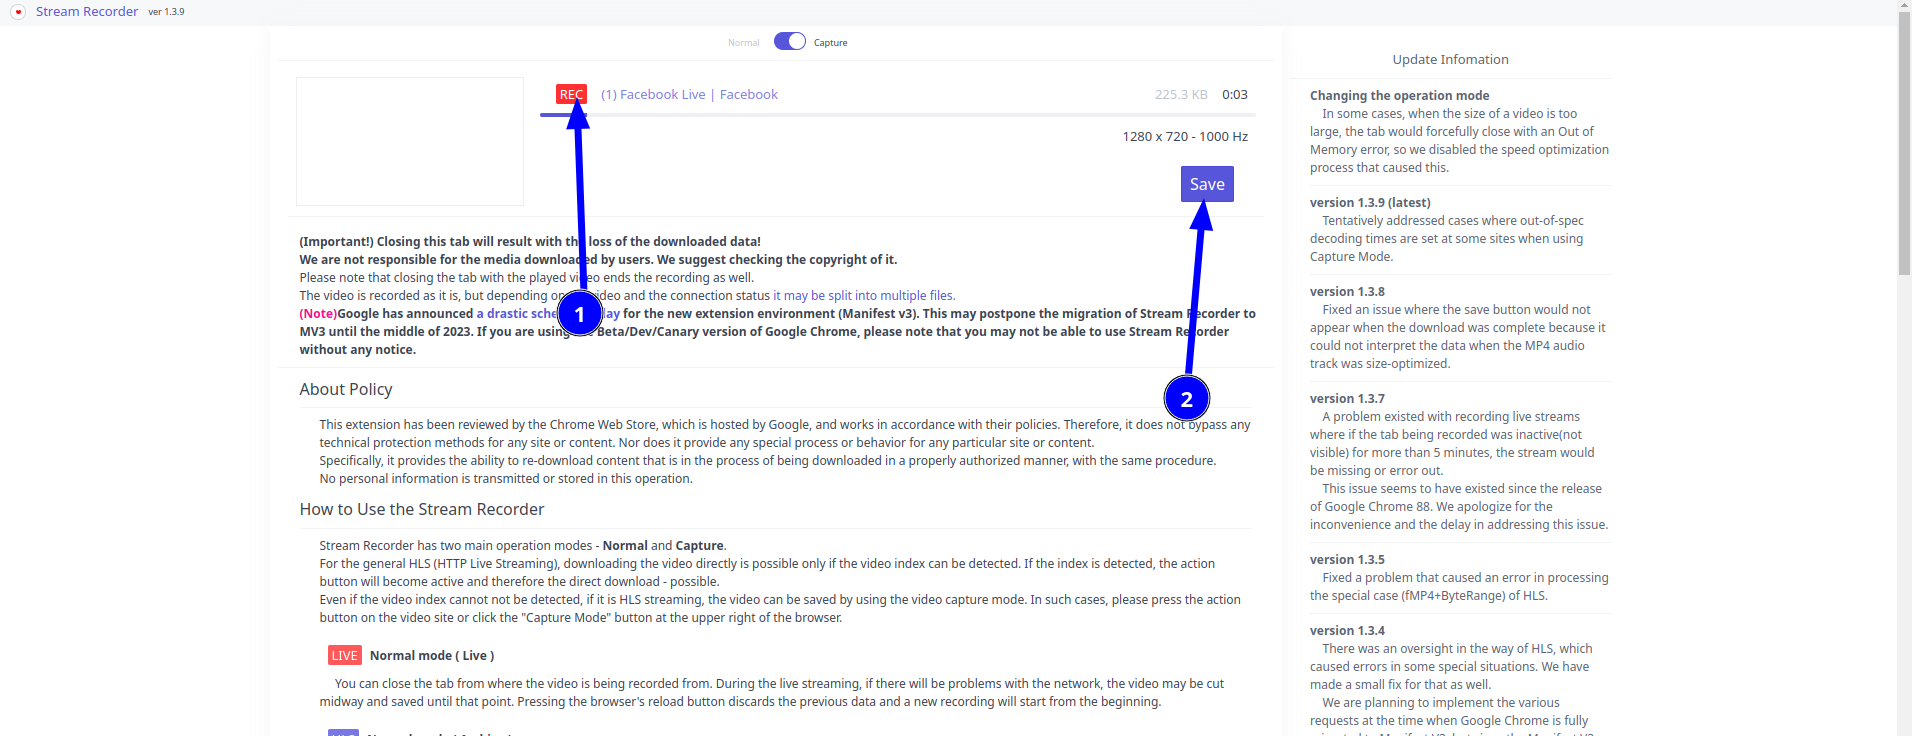Click the 'version 1.3.5' entry
Viewport: 1912px width, 736px height.
tap(1347, 559)
